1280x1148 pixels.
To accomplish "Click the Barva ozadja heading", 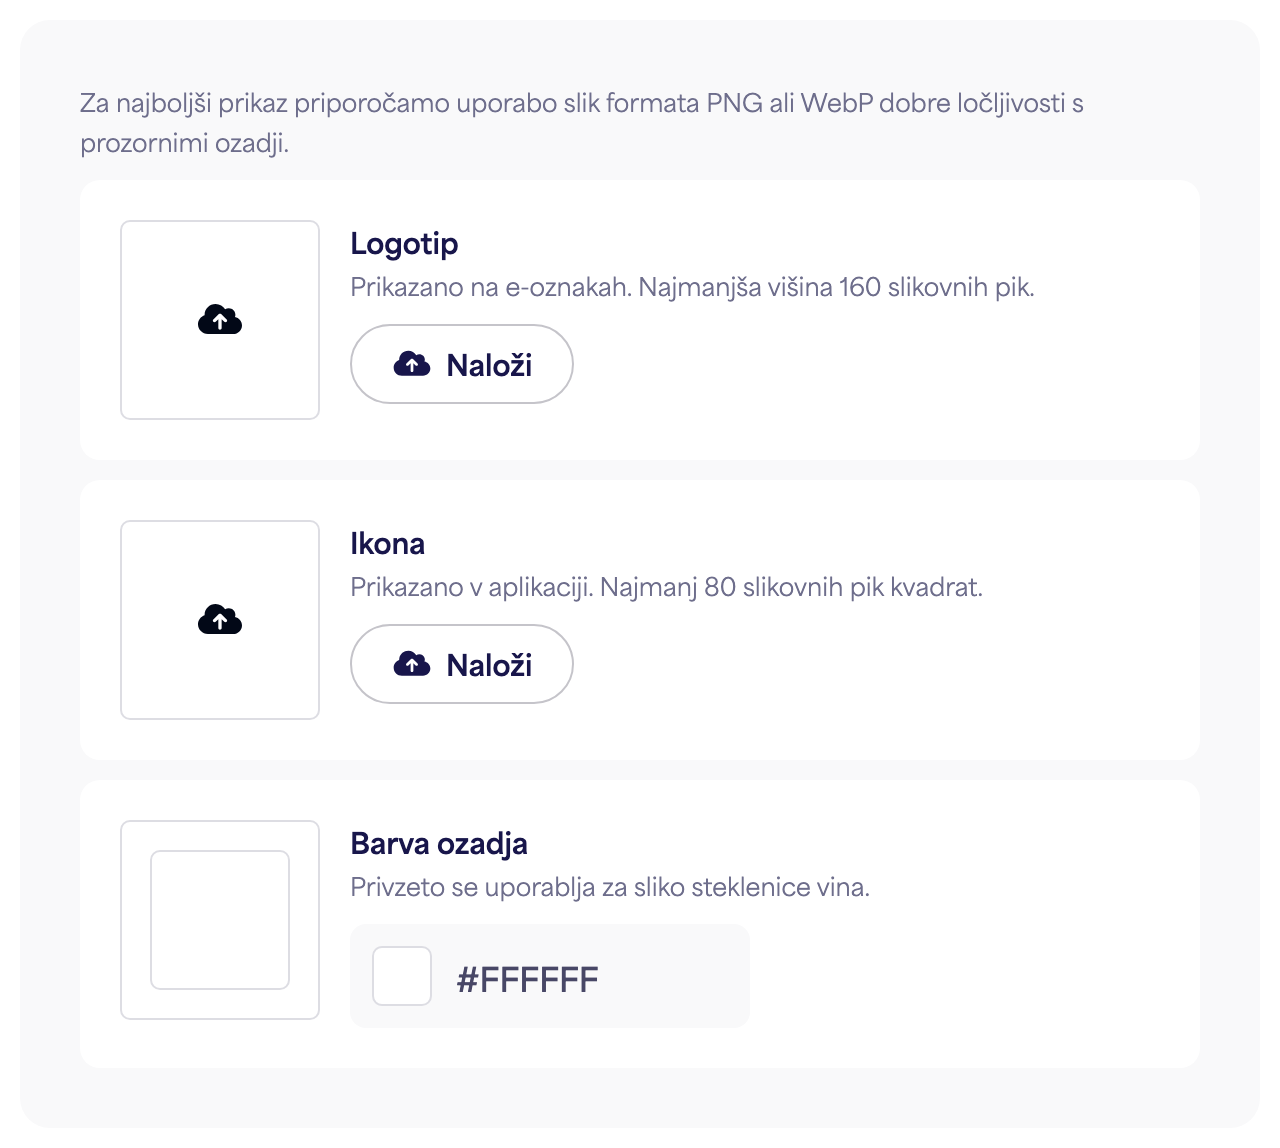I will click(x=439, y=844).
